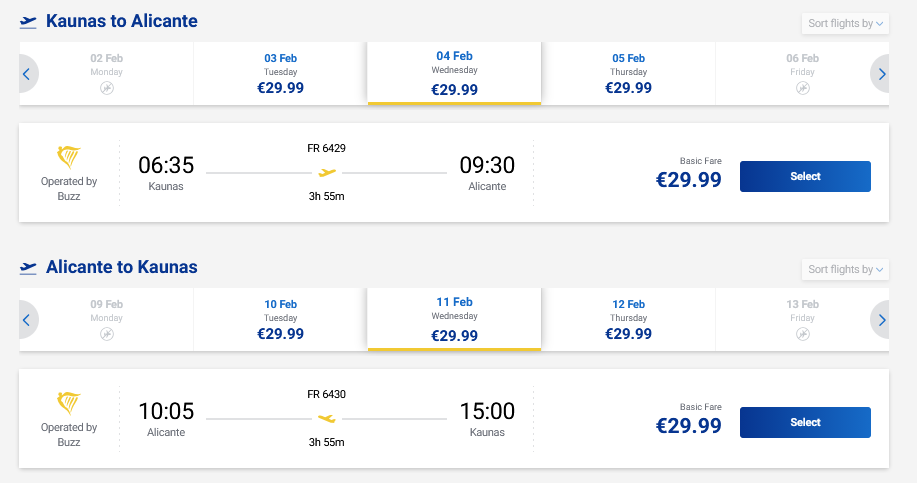Open the Sort flights by dropdown for Kaunas to Alicante
The height and width of the screenshot is (483, 917).
click(845, 23)
